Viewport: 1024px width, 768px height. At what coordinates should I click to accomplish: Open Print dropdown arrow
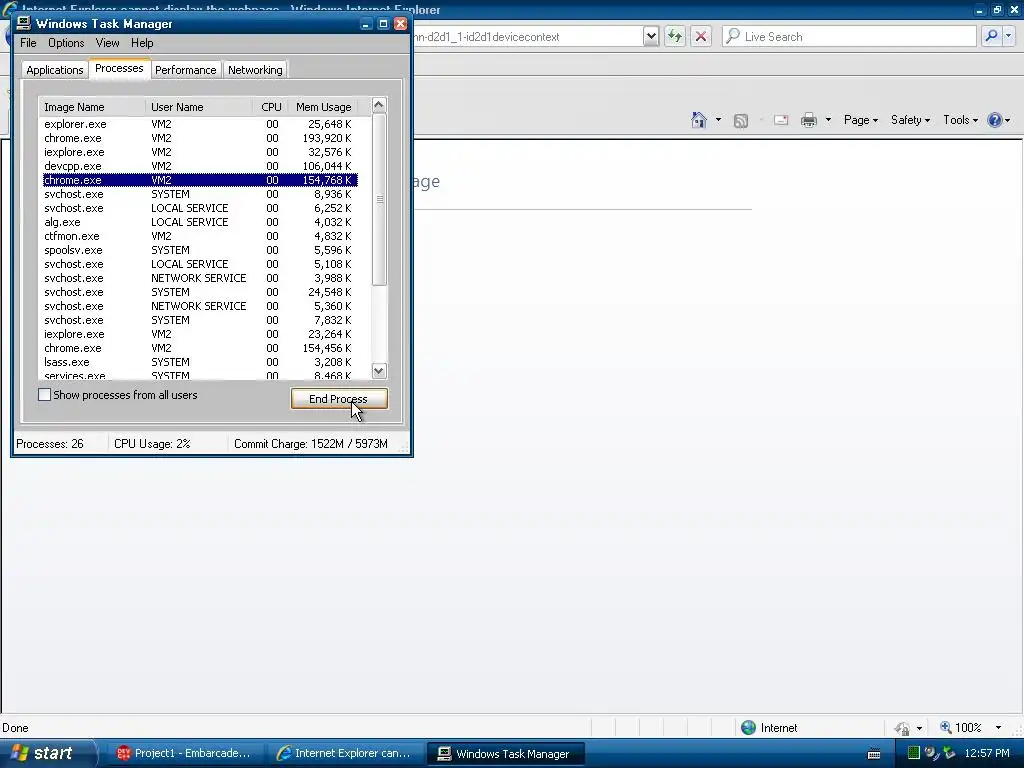(828, 120)
